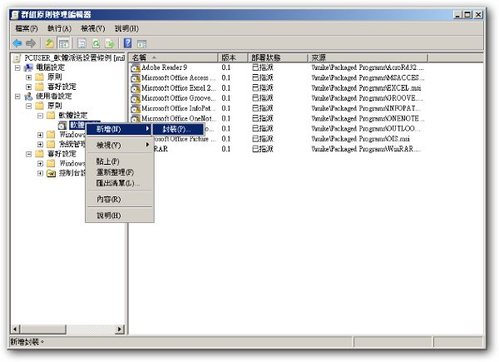Click the Forward arrow toolbar icon

coord(31,43)
